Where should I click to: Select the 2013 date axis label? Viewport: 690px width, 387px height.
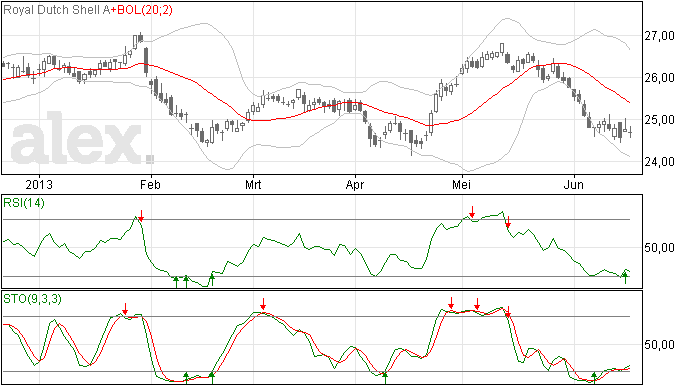click(39, 184)
